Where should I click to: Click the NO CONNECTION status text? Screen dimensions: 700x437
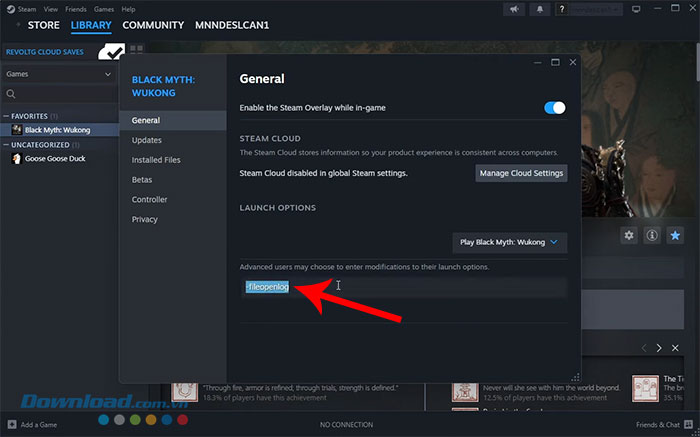click(x=346, y=425)
